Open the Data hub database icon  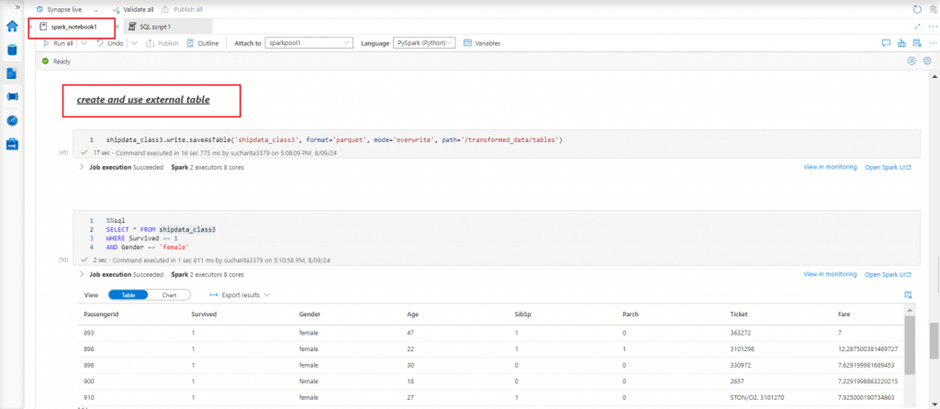coord(12,49)
